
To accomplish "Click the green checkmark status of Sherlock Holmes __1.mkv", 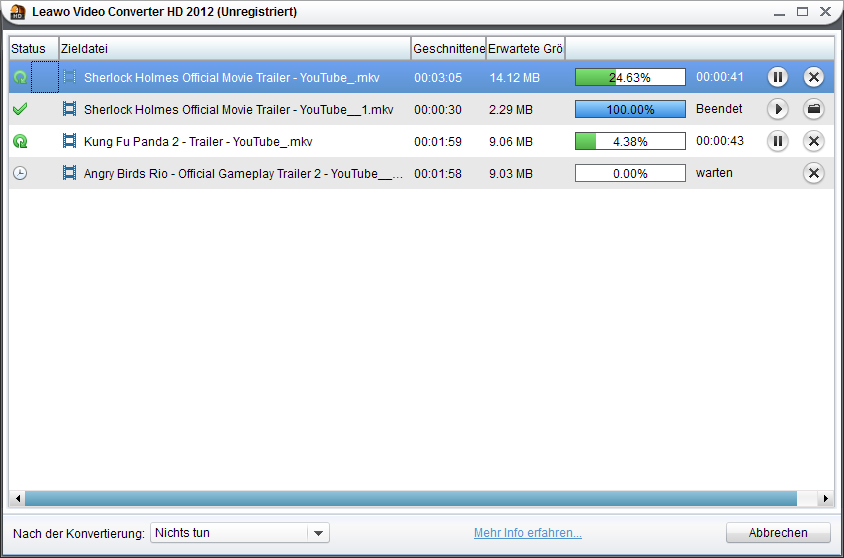I will pyautogui.click(x=20, y=109).
